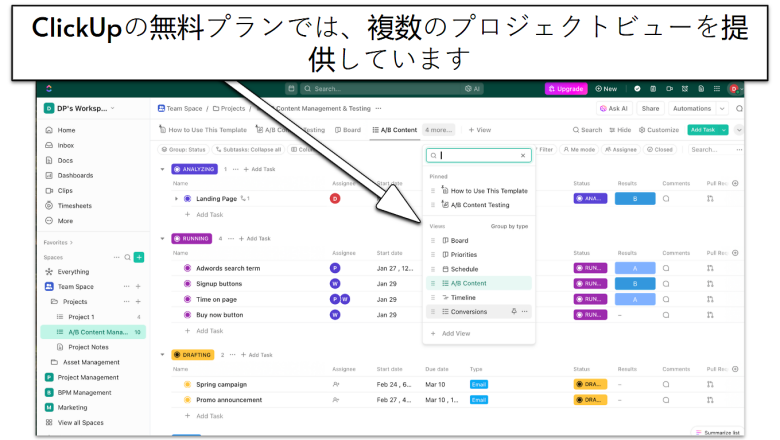Click the Spaces search magnifier icon
This screenshot has width=780, height=440.
127,257
